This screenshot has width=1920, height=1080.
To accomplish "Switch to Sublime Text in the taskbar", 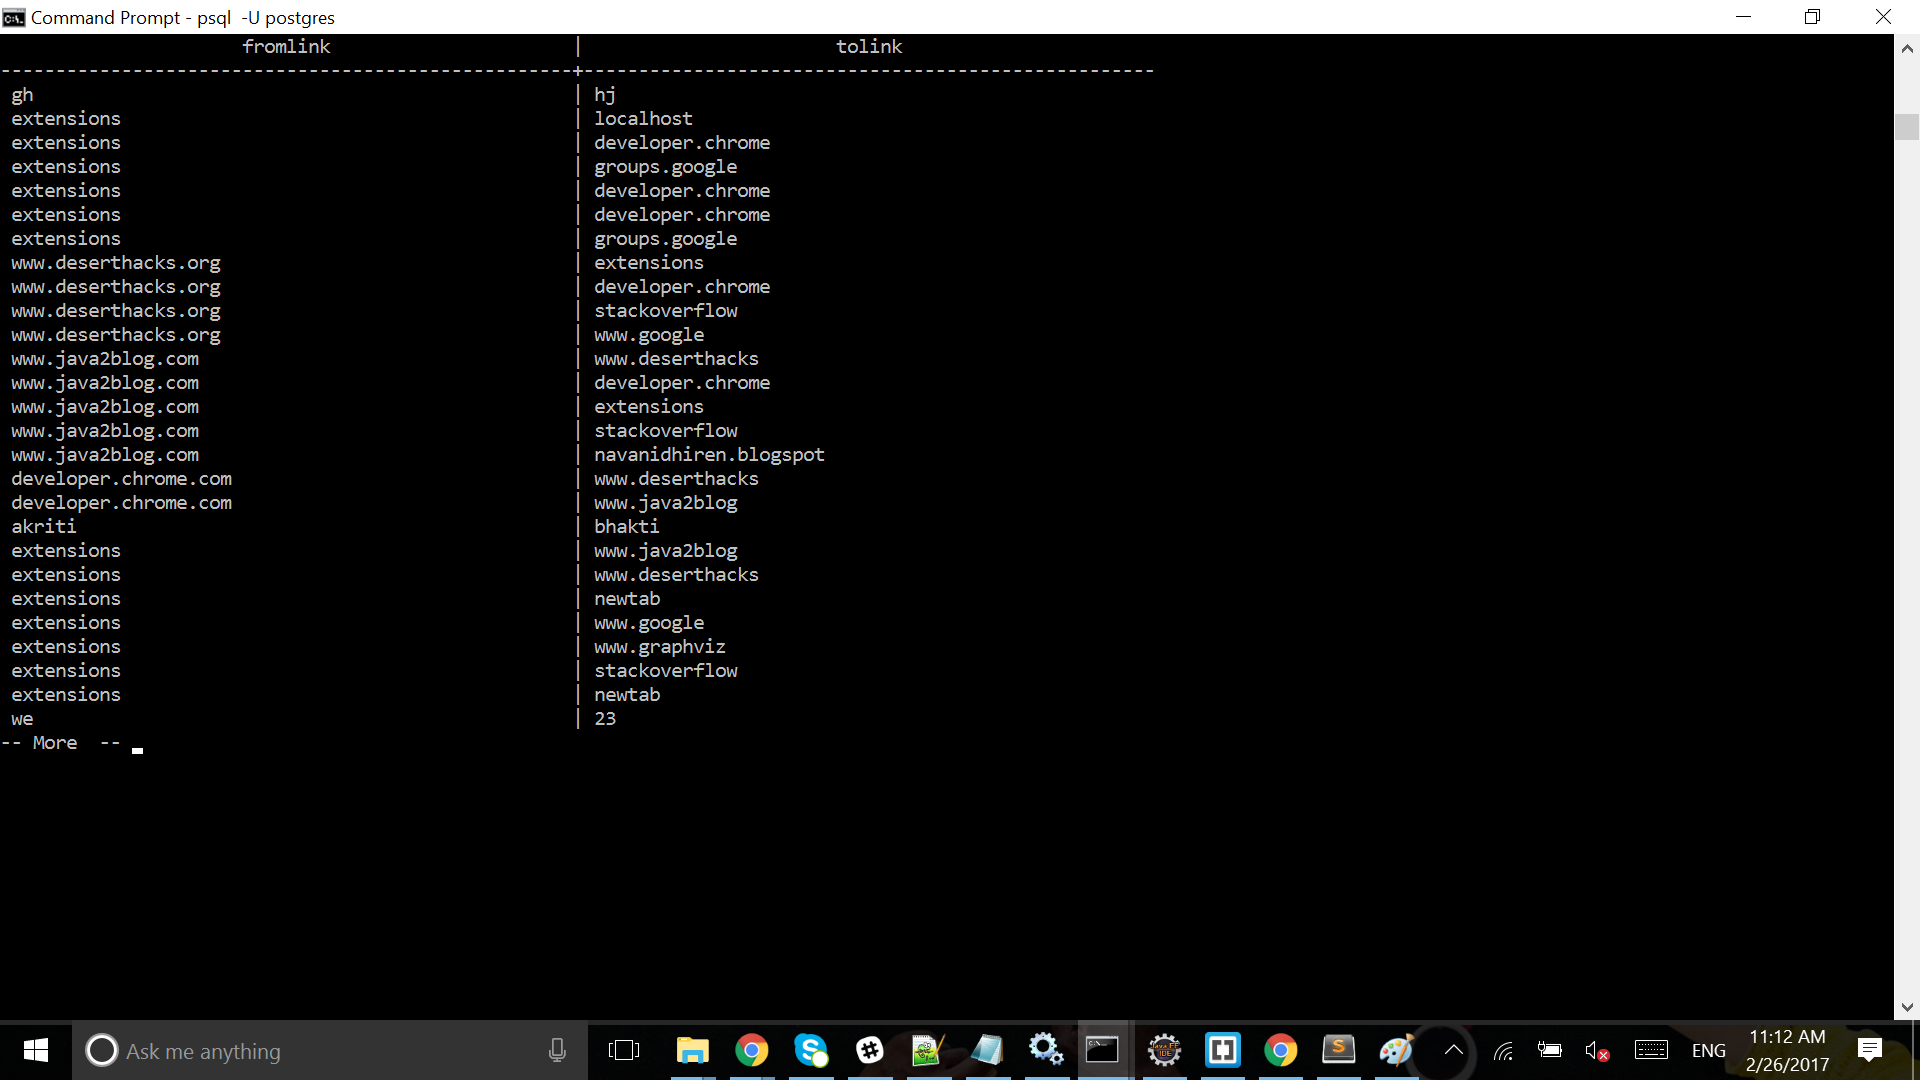I will coord(1338,1050).
